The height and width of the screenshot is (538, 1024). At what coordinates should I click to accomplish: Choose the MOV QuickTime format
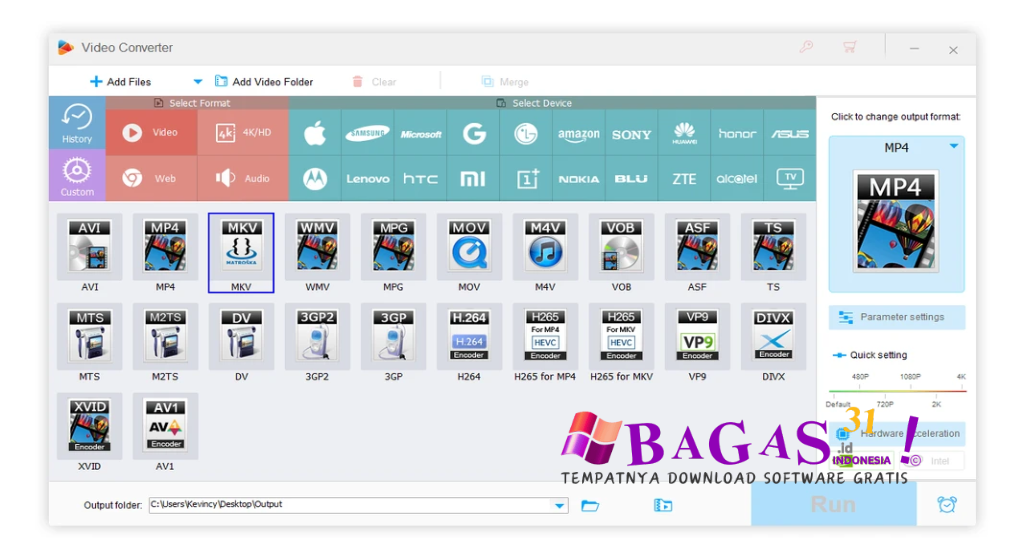tap(469, 247)
